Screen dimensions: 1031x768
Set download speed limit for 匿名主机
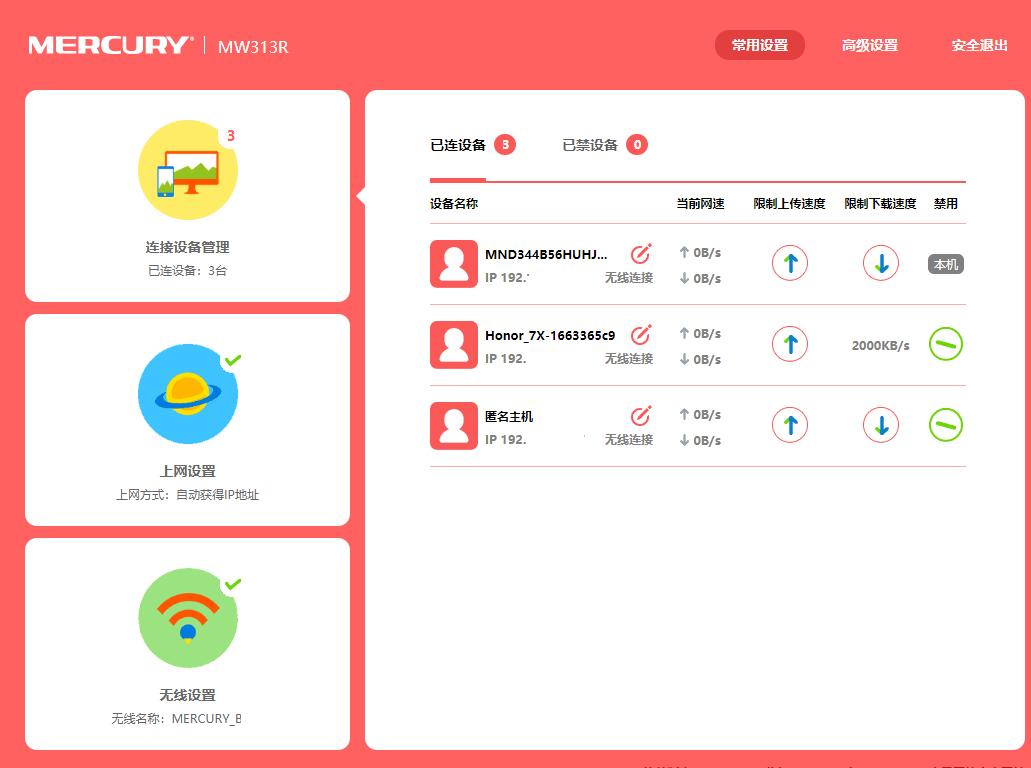point(880,424)
